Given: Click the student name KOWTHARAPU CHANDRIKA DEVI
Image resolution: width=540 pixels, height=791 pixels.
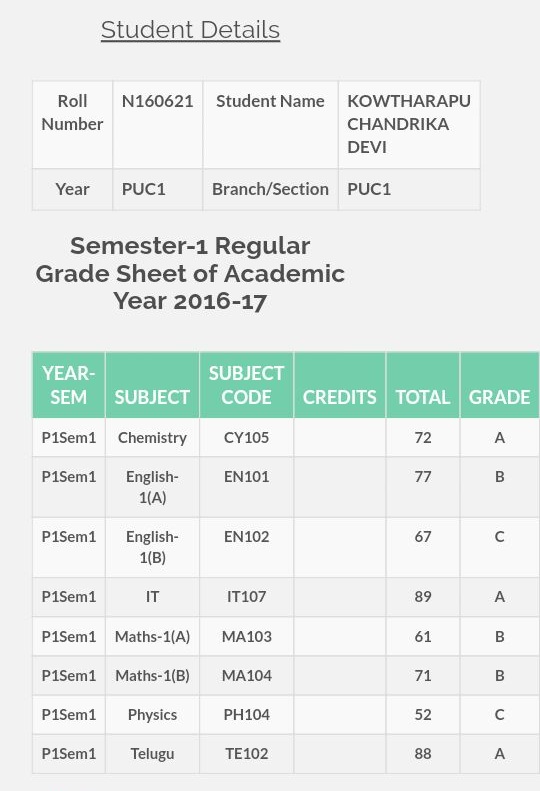Looking at the screenshot, I should tap(409, 125).
